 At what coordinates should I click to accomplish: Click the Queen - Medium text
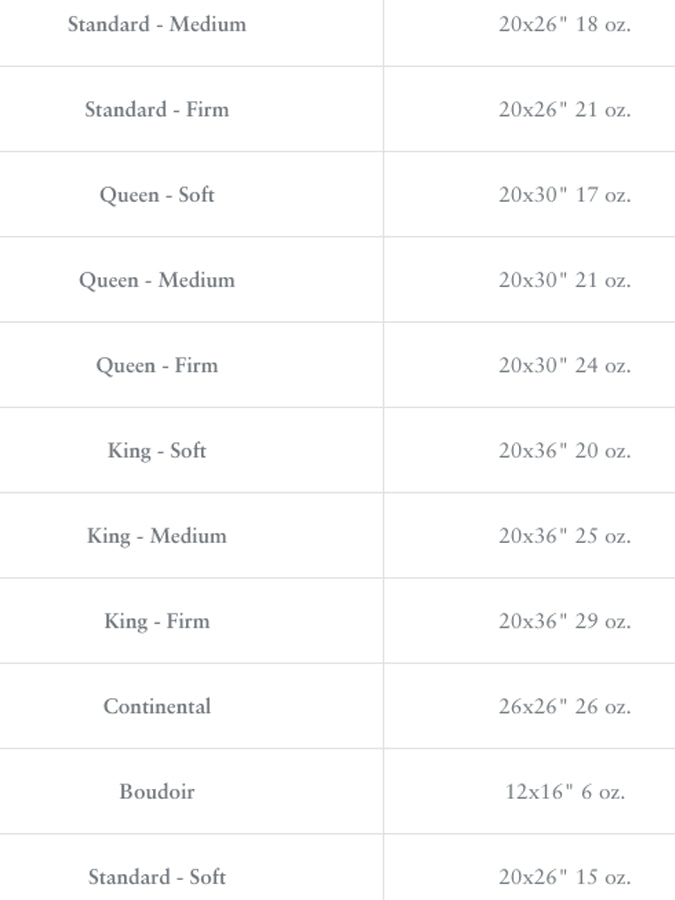coord(157,280)
